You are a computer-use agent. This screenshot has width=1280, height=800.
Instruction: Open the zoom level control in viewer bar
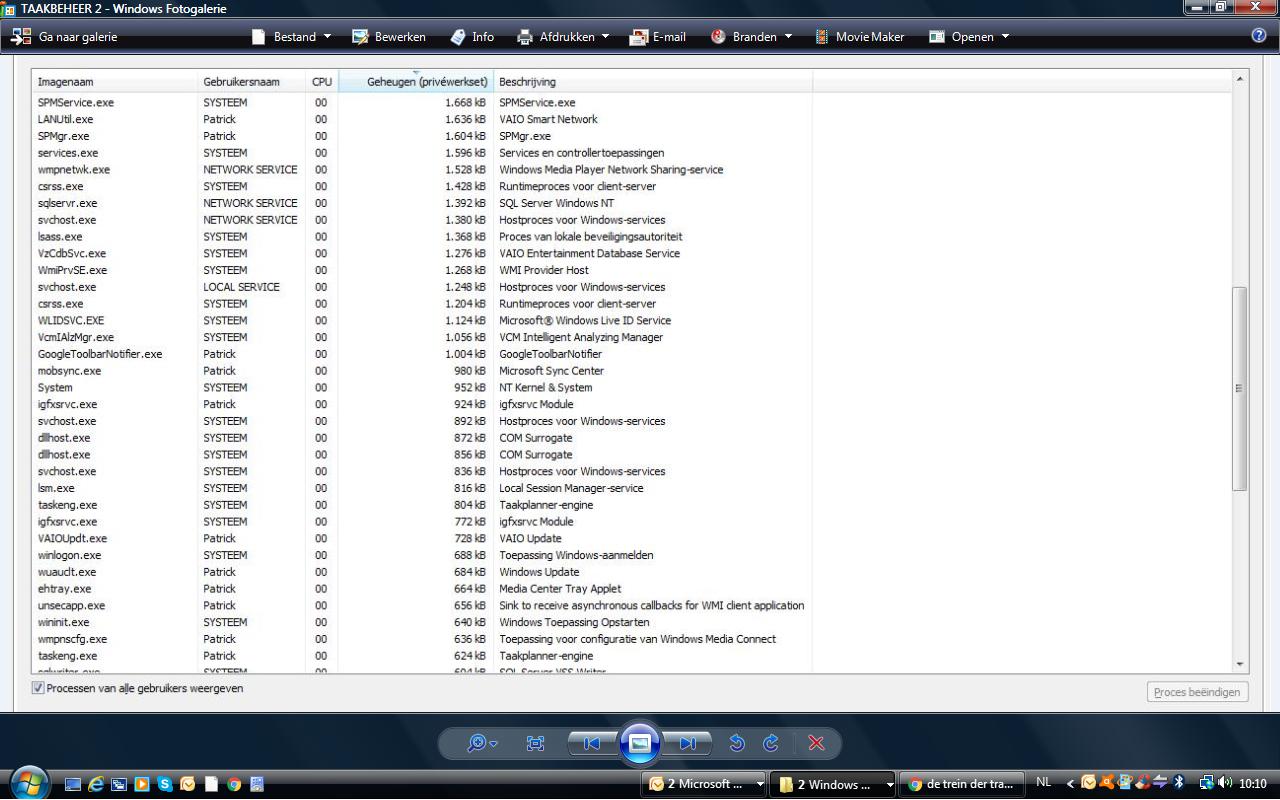pos(482,743)
